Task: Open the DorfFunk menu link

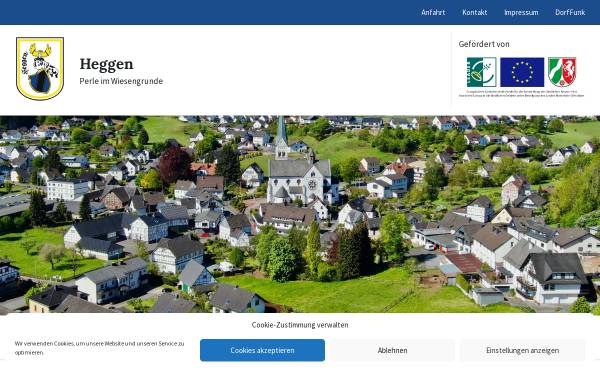Action: (x=570, y=12)
